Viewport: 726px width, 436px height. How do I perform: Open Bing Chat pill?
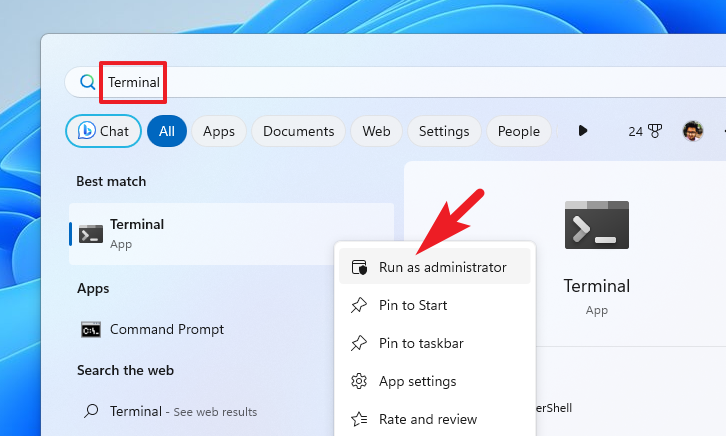[x=103, y=131]
